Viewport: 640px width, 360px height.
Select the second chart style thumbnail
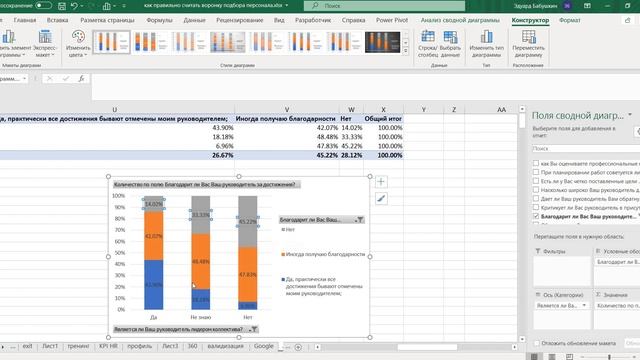pyautogui.click(x=150, y=42)
